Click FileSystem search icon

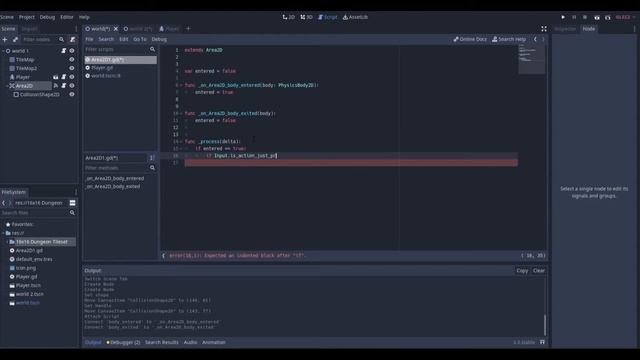pos(72,213)
